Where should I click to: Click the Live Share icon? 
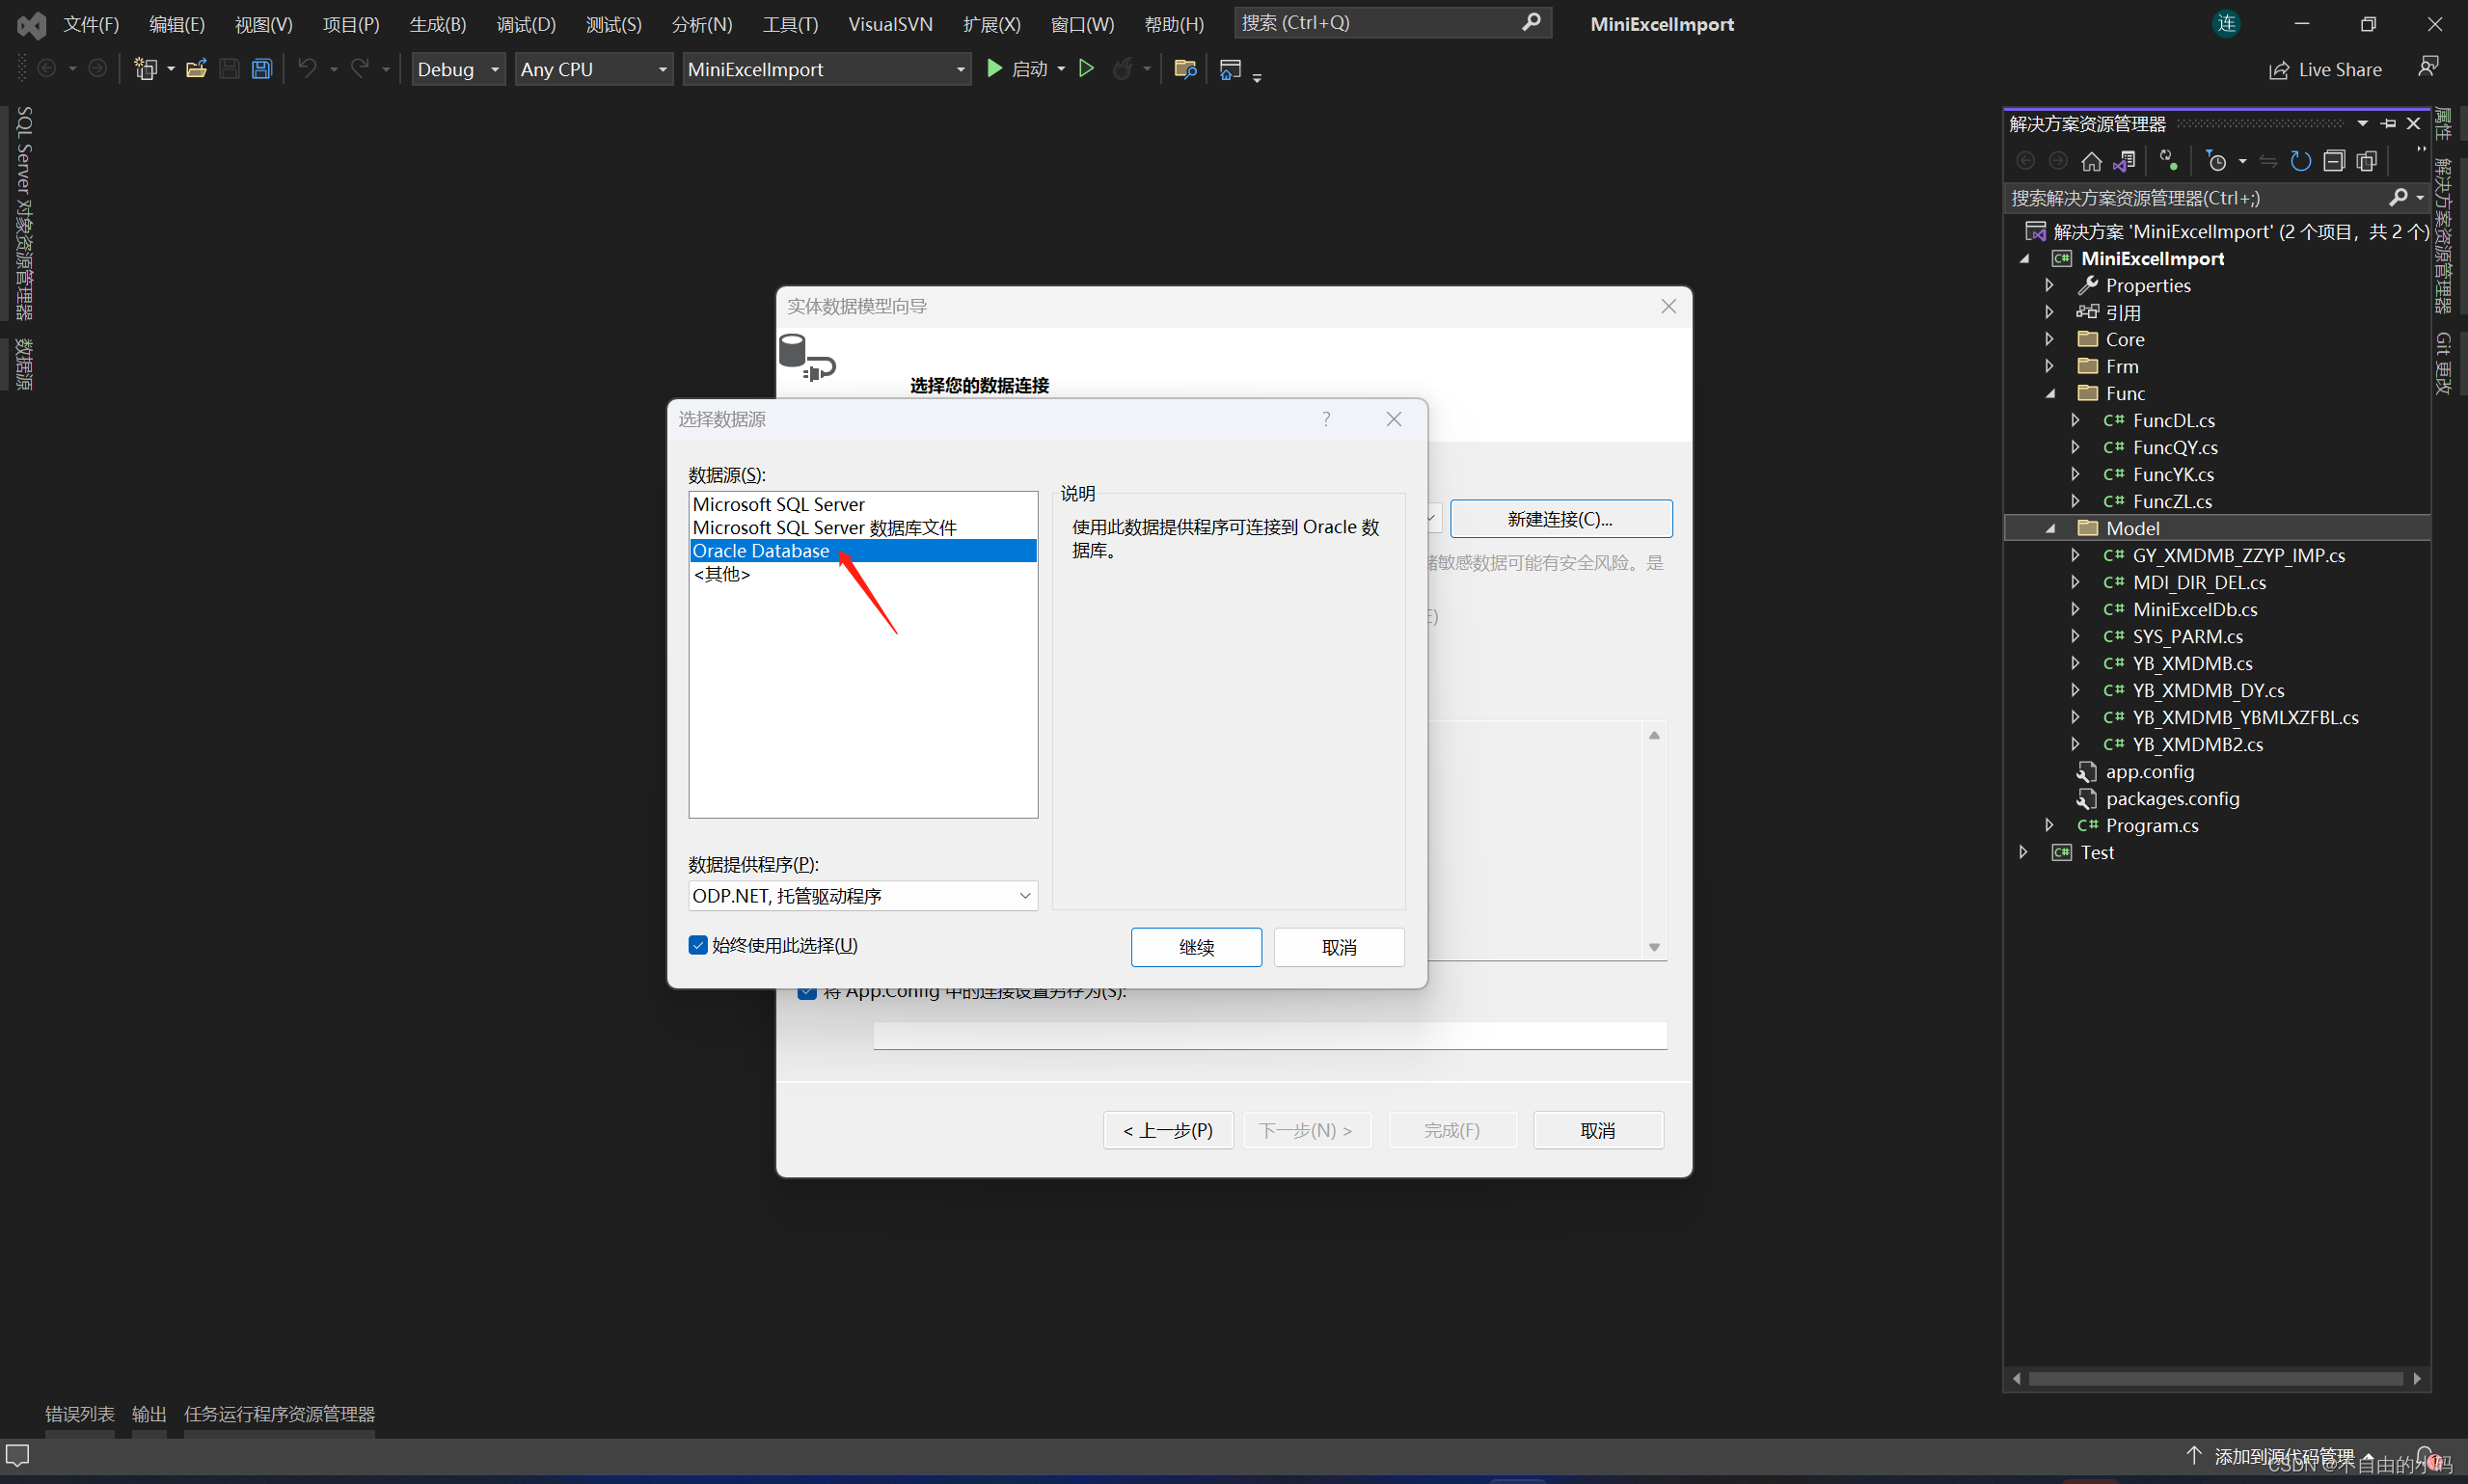(2280, 68)
